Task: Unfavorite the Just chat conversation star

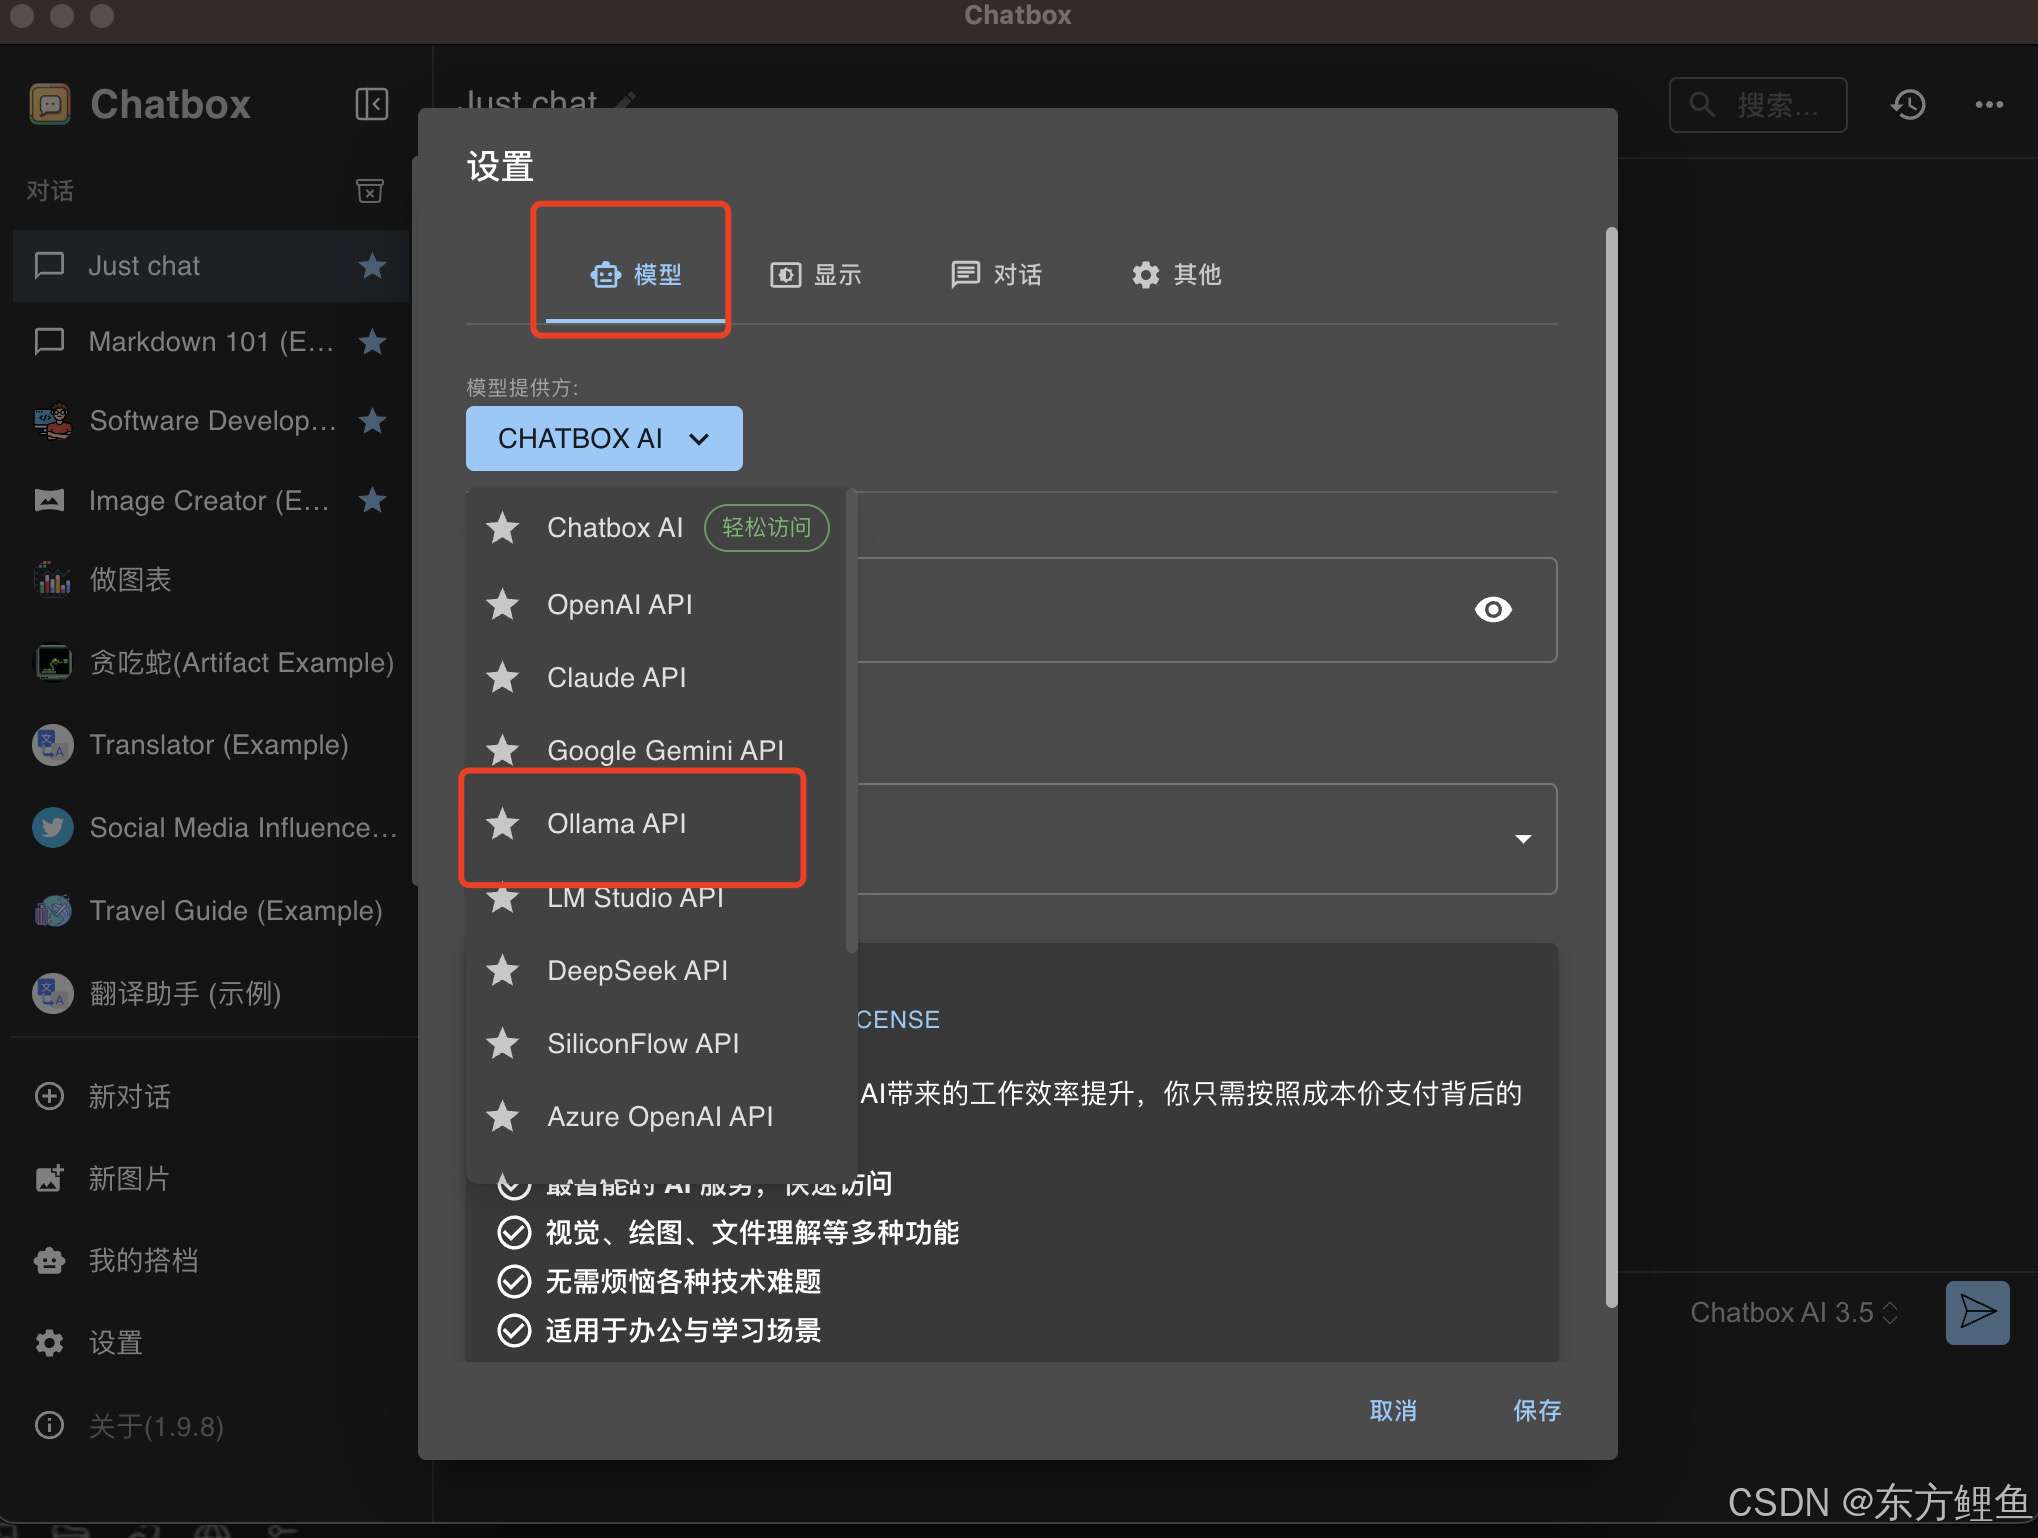Action: [x=371, y=265]
